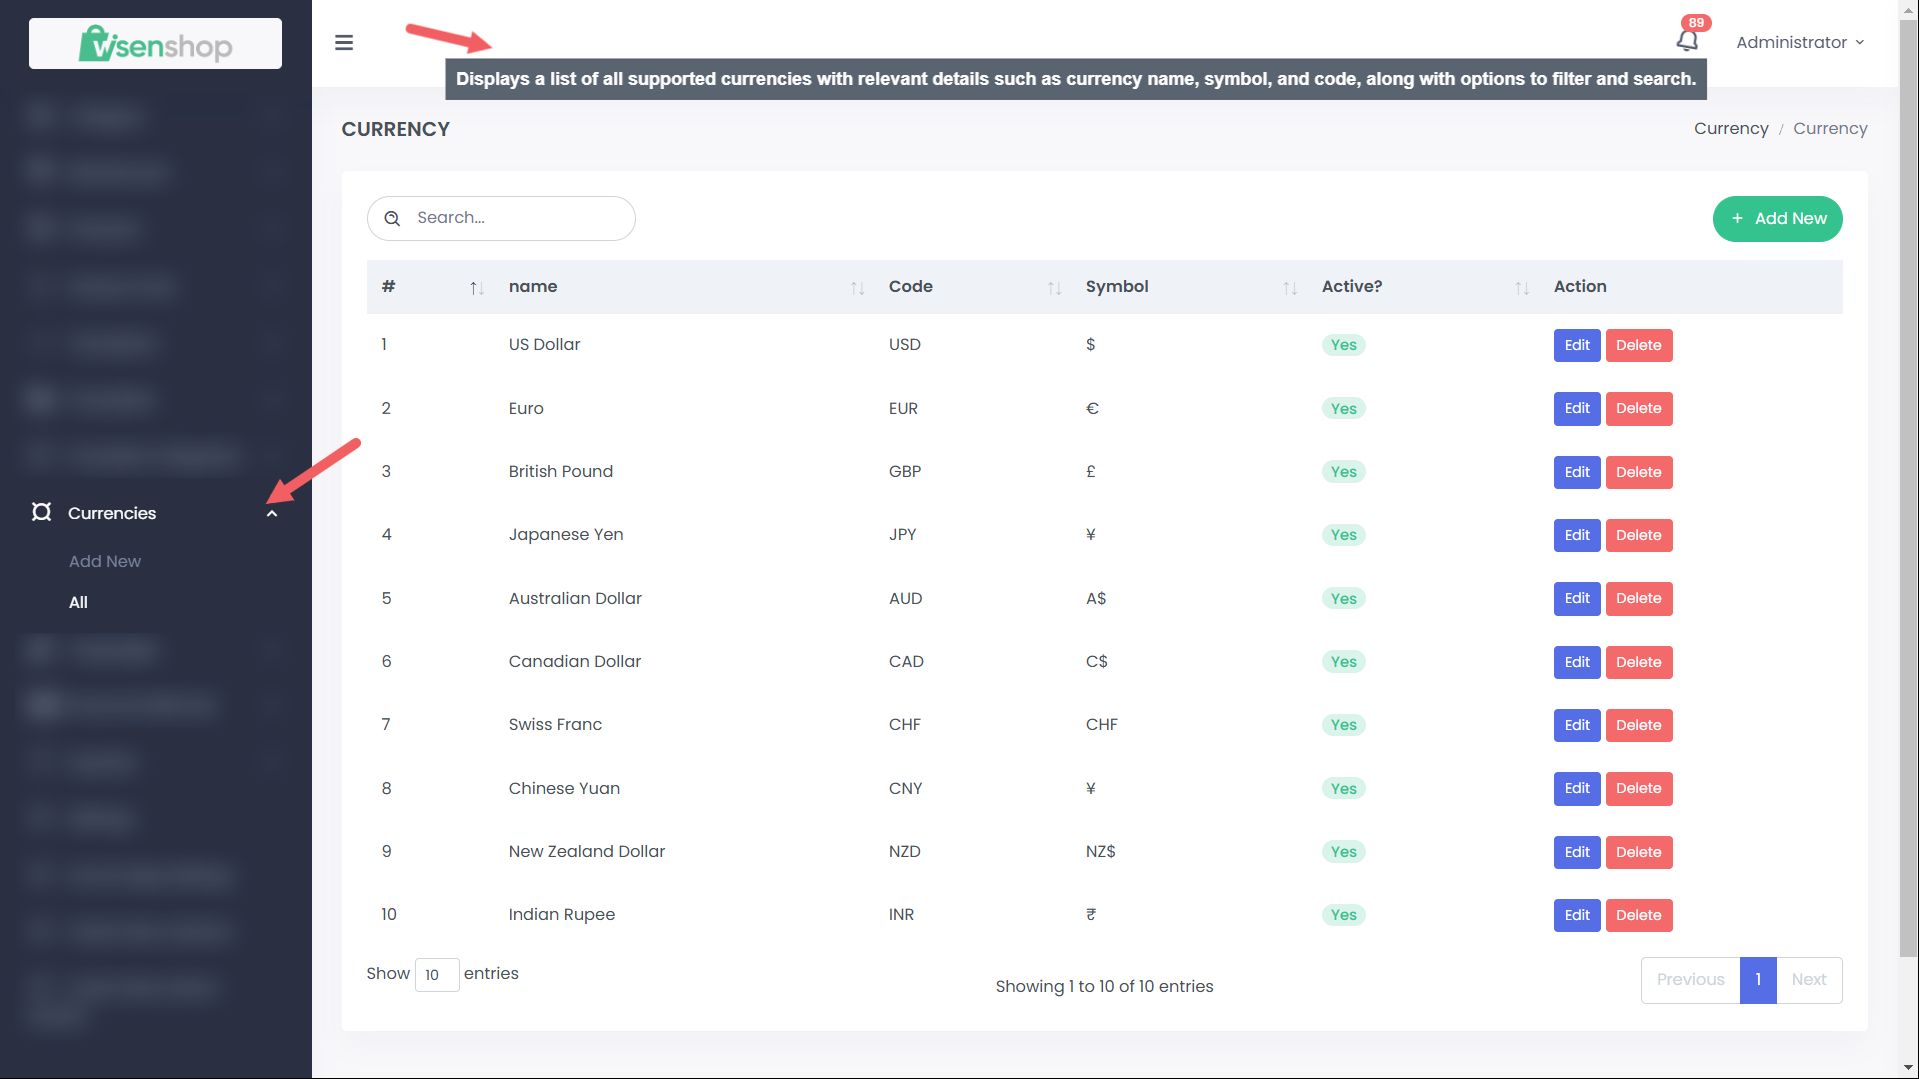Image resolution: width=1919 pixels, height=1079 pixels.
Task: Sort by the Code column arrows
Action: 1054,288
